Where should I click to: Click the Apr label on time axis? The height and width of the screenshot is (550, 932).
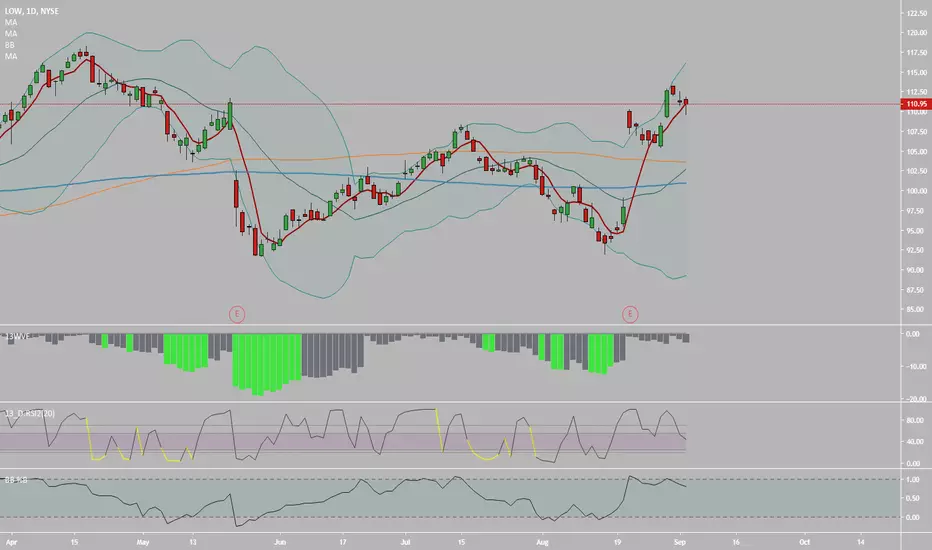point(11,542)
